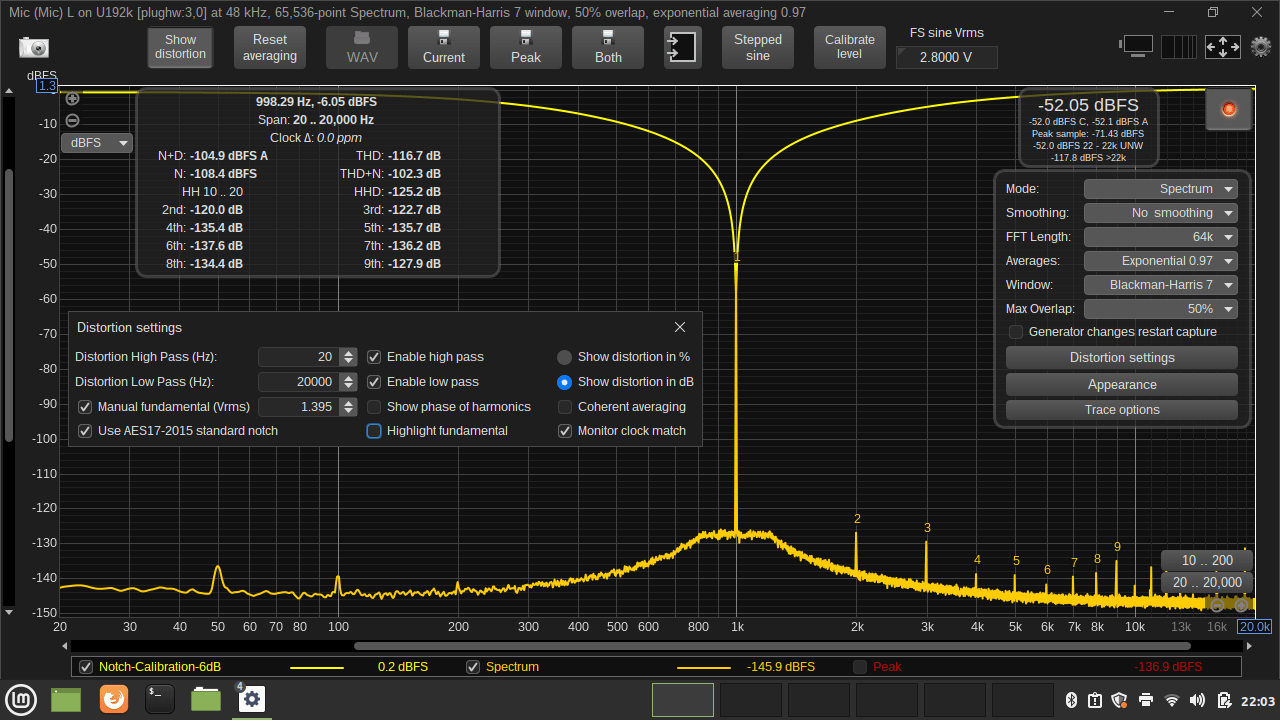The width and height of the screenshot is (1280, 720).
Task: Click the red record button
Action: coord(1229,109)
